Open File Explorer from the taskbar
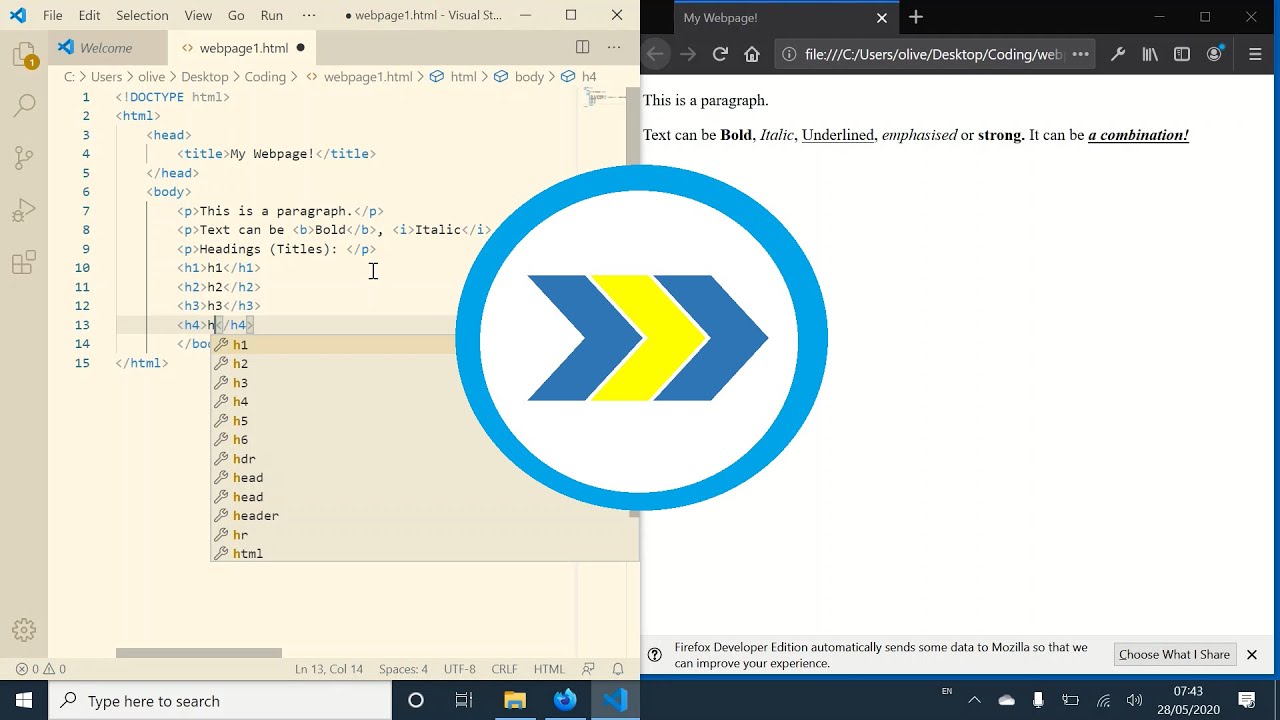The image size is (1280, 720). click(515, 700)
